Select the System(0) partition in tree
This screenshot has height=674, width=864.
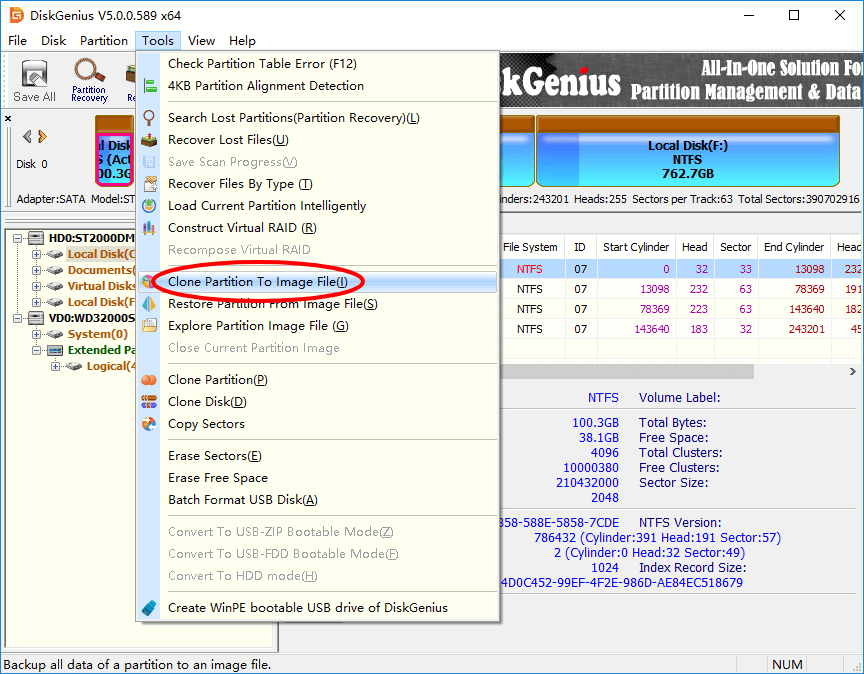(98, 334)
